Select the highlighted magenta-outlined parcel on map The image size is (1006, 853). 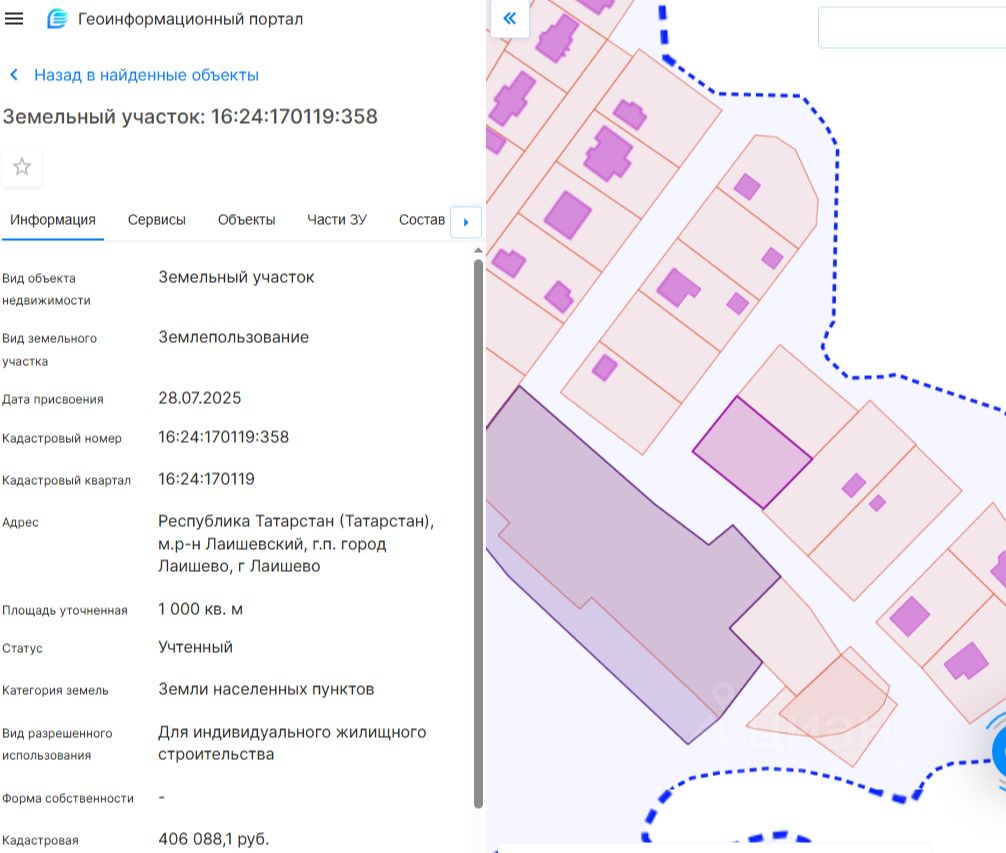click(753, 452)
